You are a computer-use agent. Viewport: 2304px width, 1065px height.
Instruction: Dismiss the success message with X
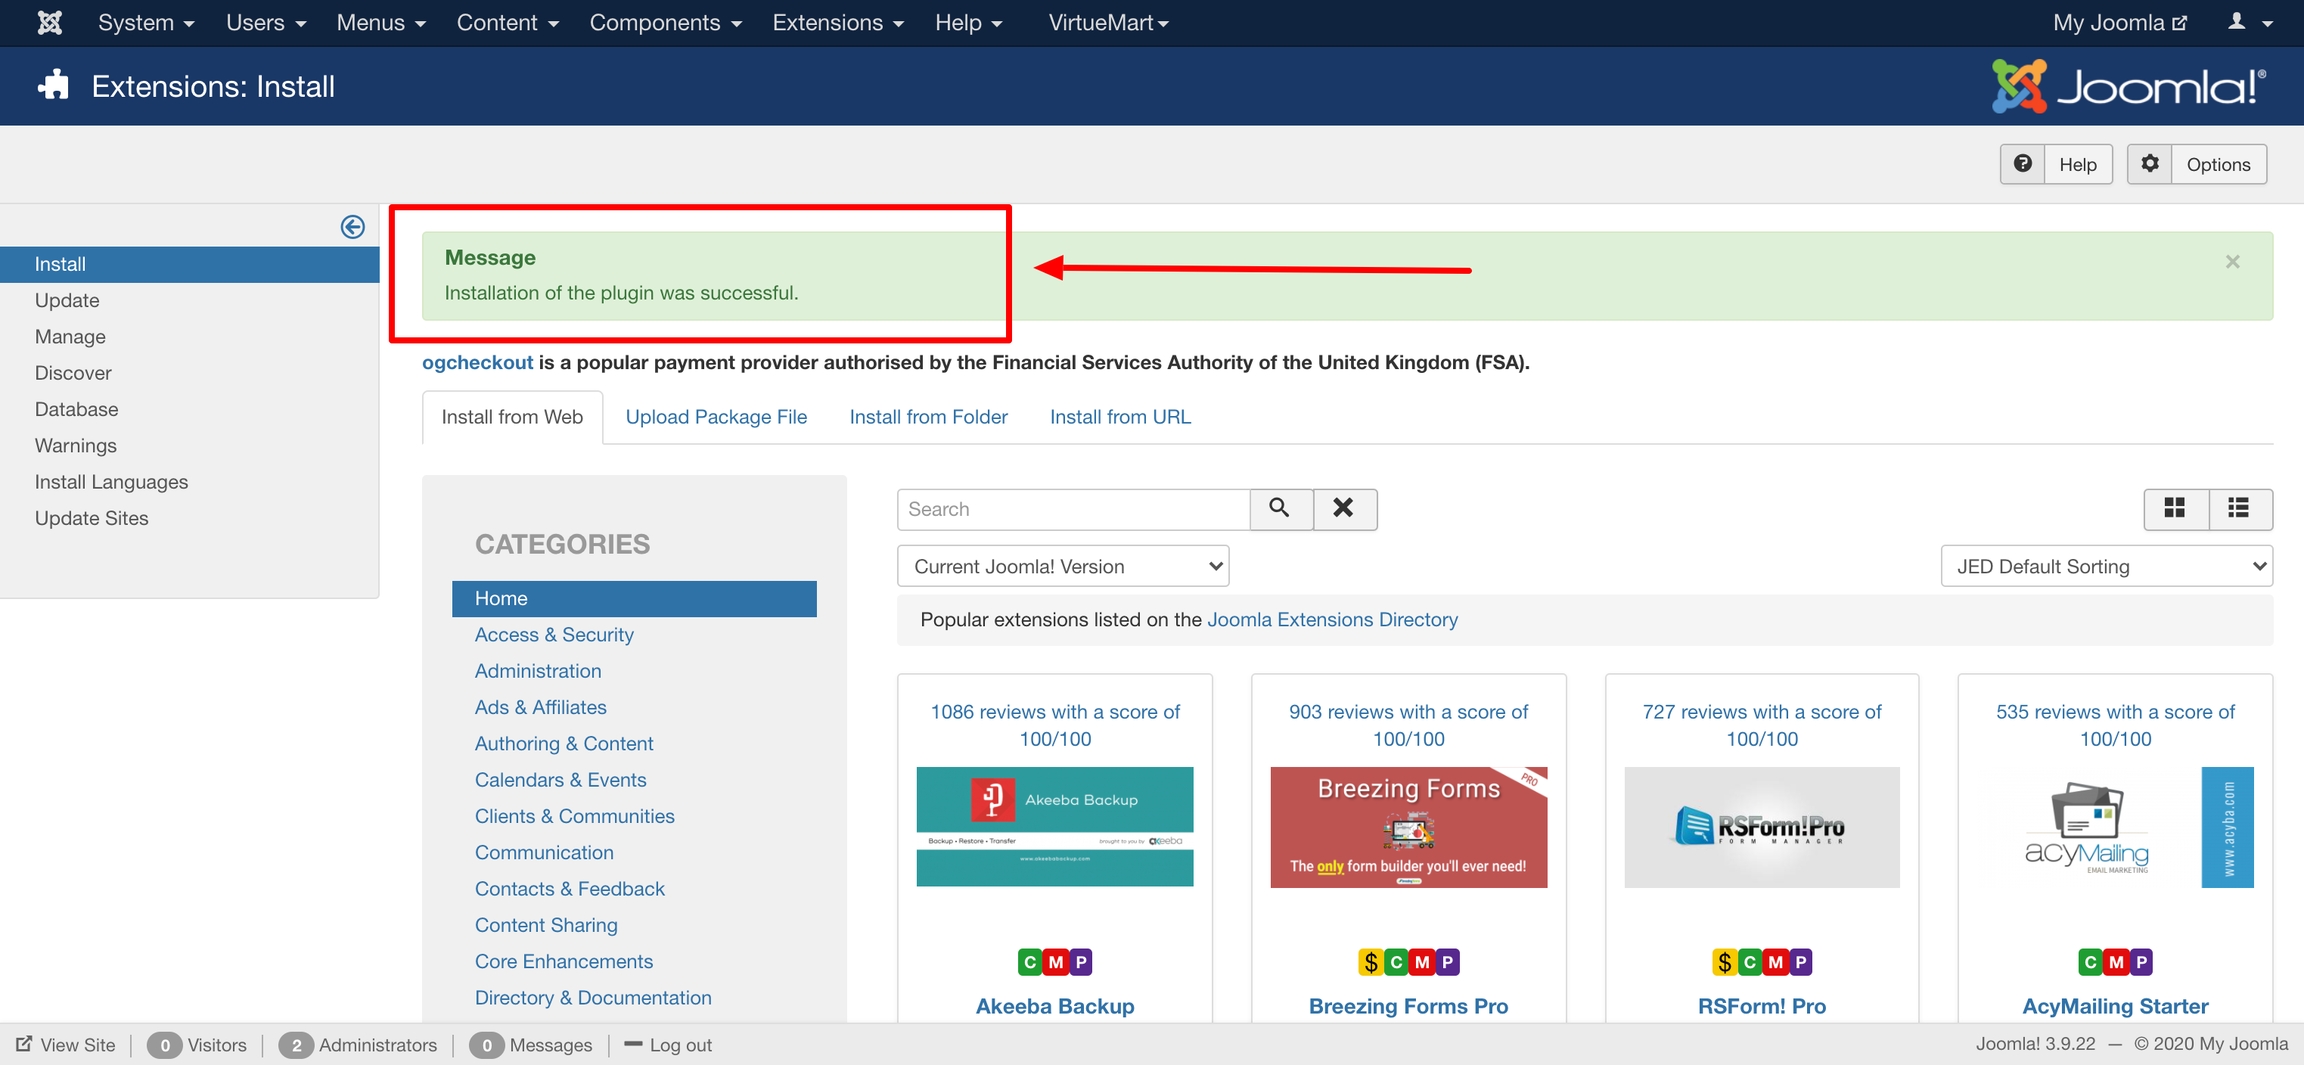tap(2232, 262)
